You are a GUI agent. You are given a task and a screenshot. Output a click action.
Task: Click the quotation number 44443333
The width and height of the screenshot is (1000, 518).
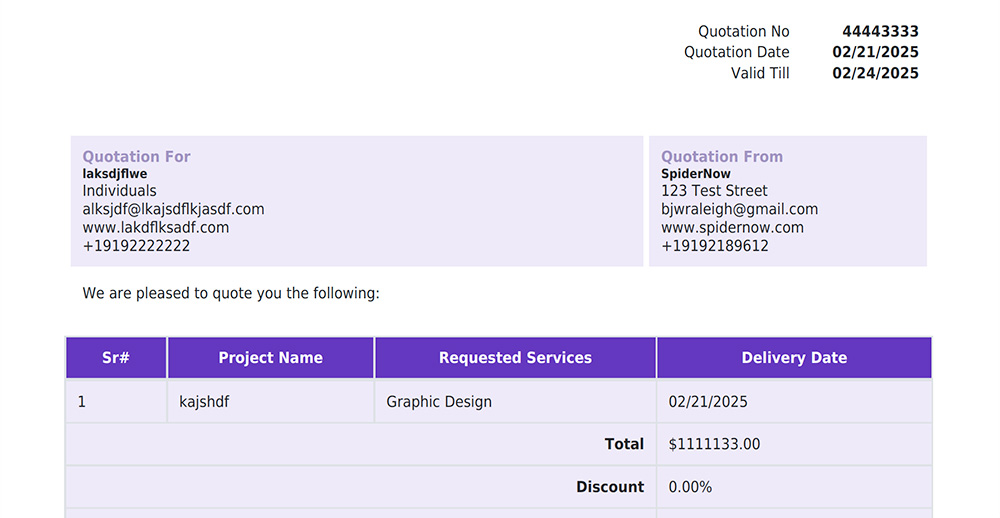tap(880, 31)
